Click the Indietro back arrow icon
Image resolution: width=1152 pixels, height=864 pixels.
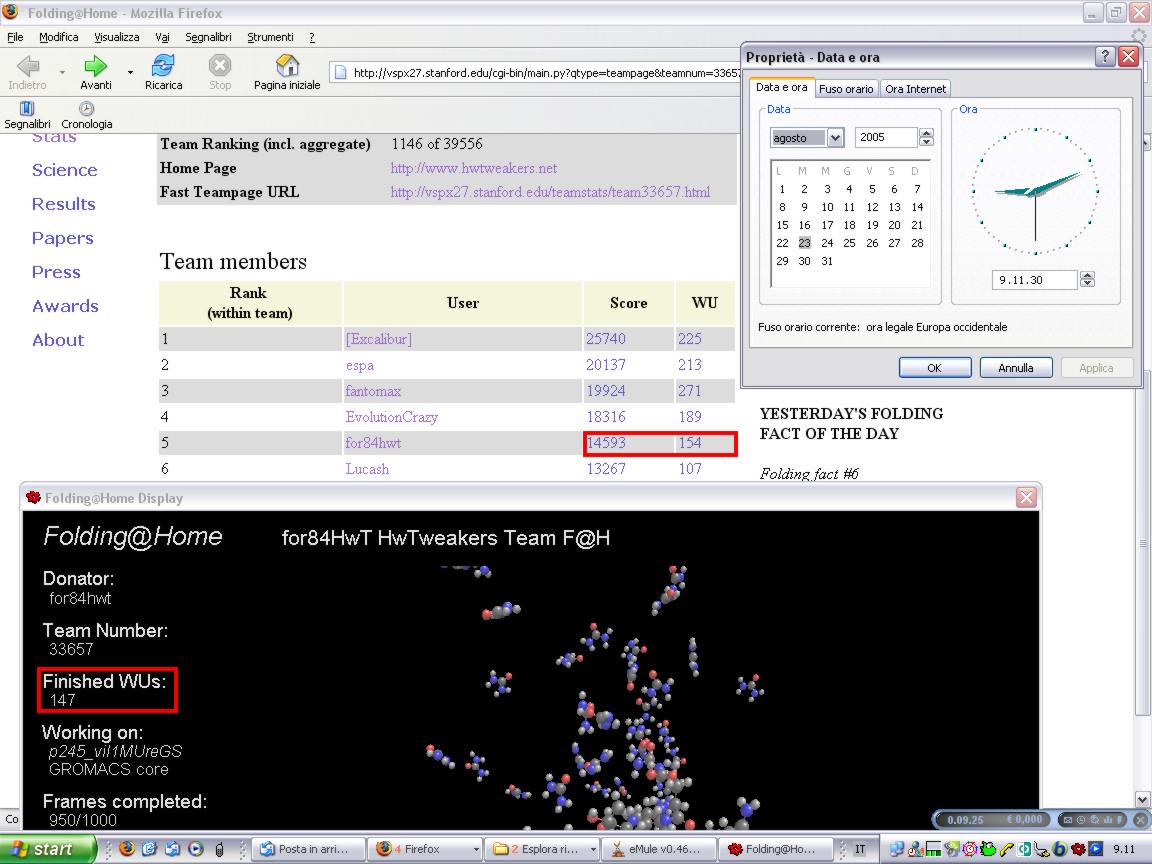click(x=28, y=66)
